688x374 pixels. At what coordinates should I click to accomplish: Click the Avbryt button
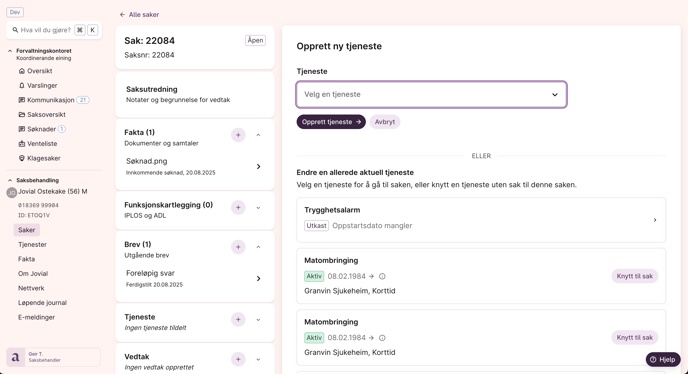coord(385,122)
